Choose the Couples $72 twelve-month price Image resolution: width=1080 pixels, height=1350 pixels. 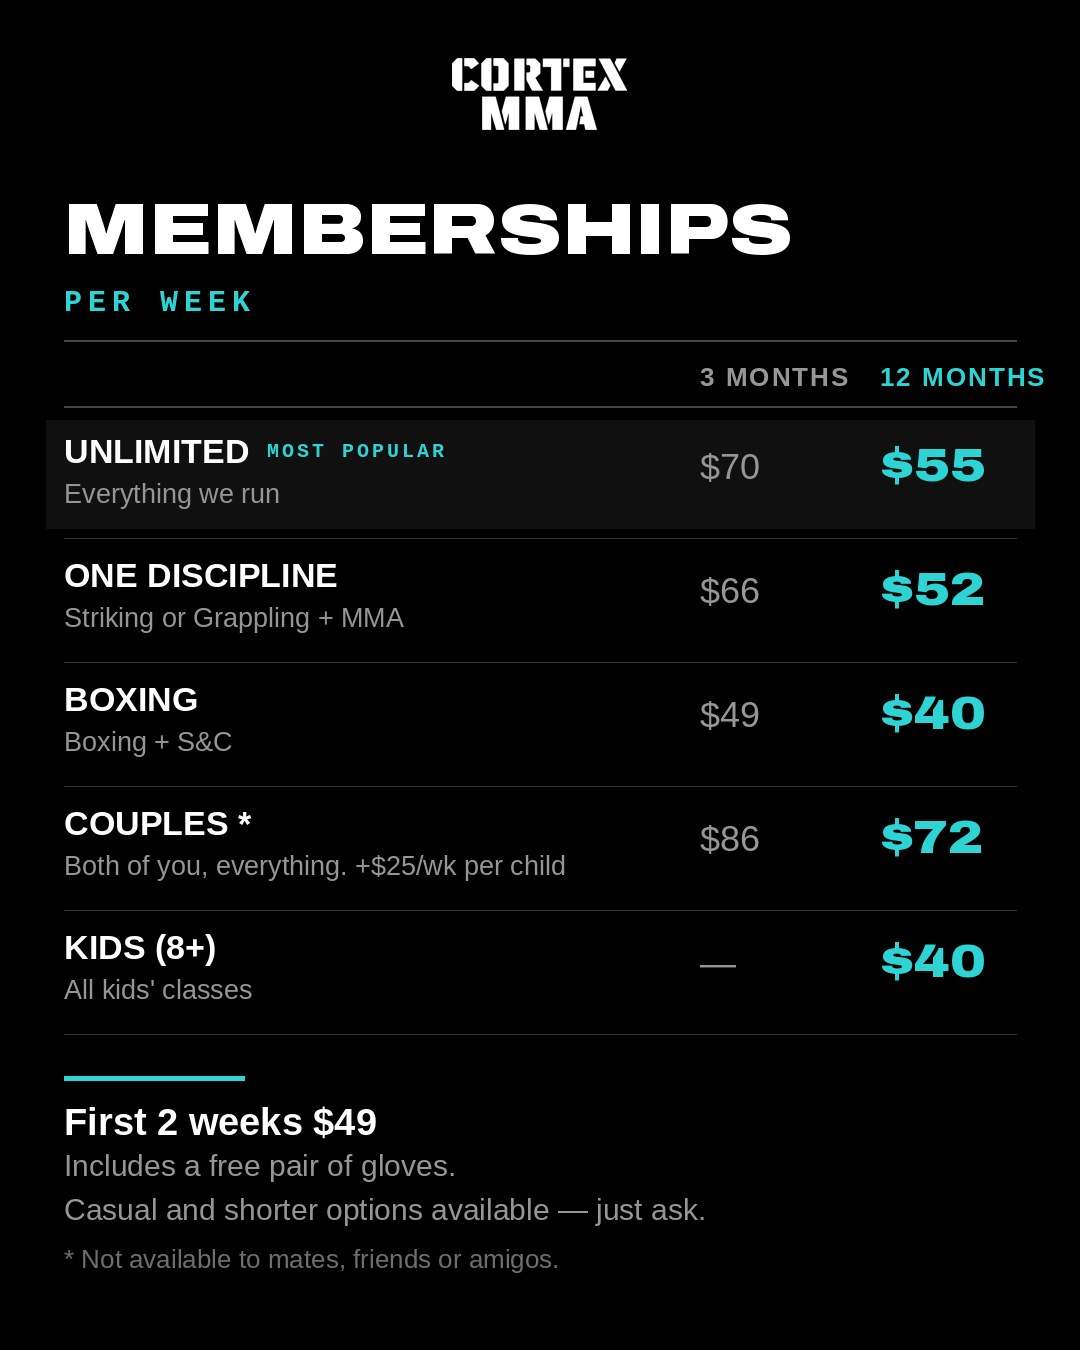coord(932,838)
